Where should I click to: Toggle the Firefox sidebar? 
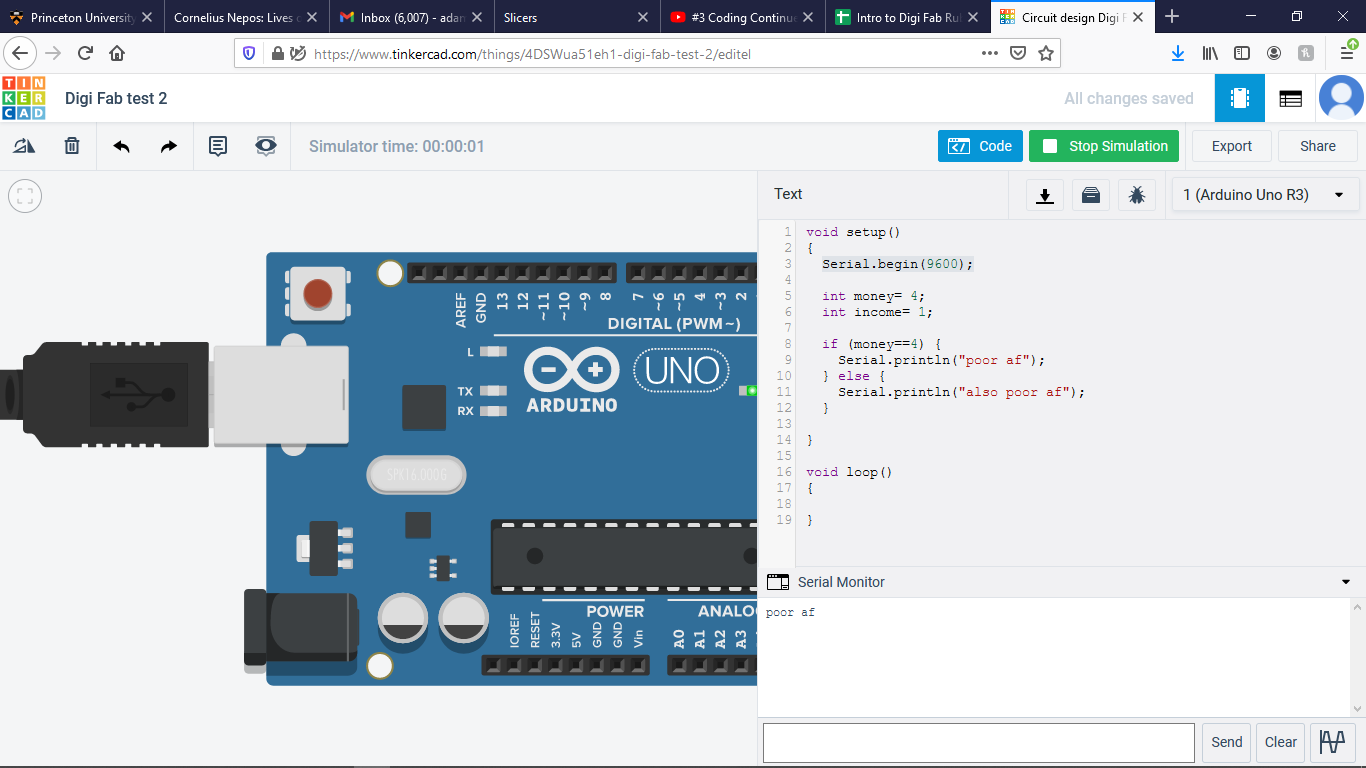point(1242,53)
